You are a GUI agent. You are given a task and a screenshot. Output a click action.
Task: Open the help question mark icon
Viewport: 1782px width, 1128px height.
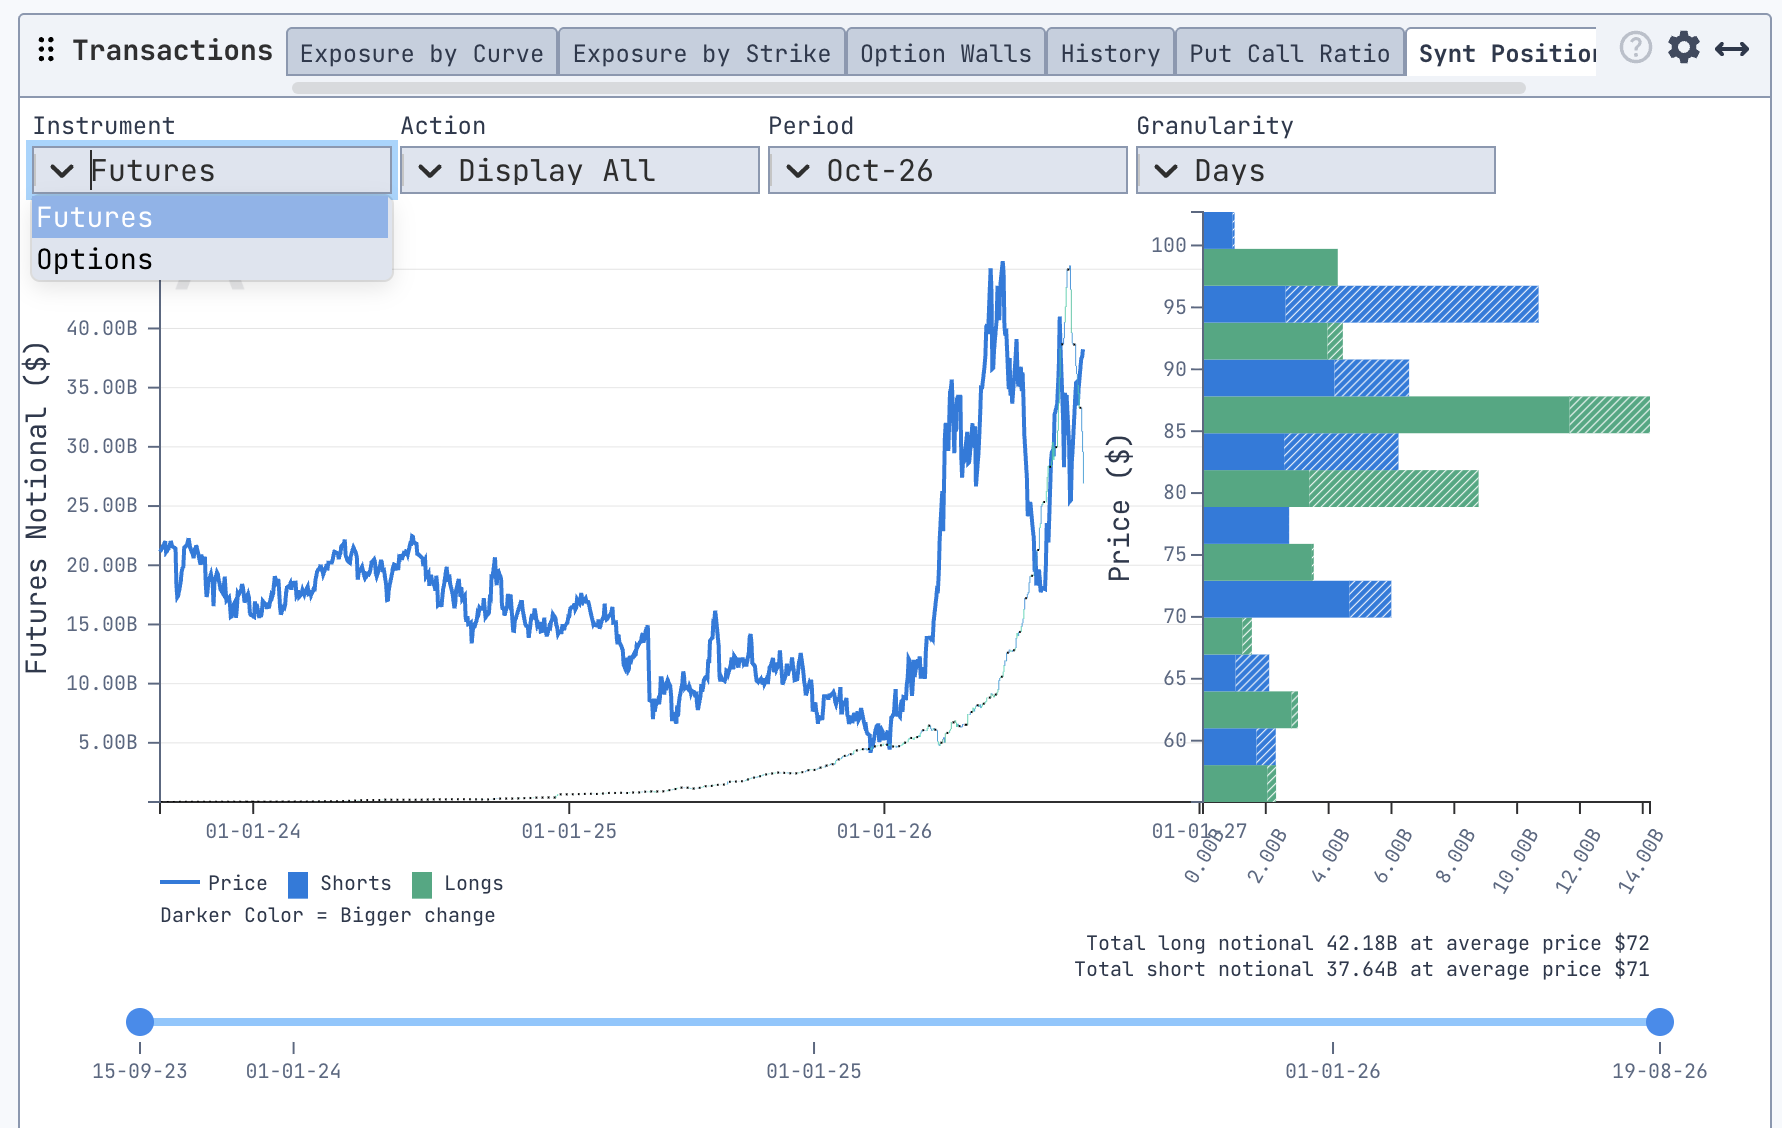click(x=1635, y=47)
